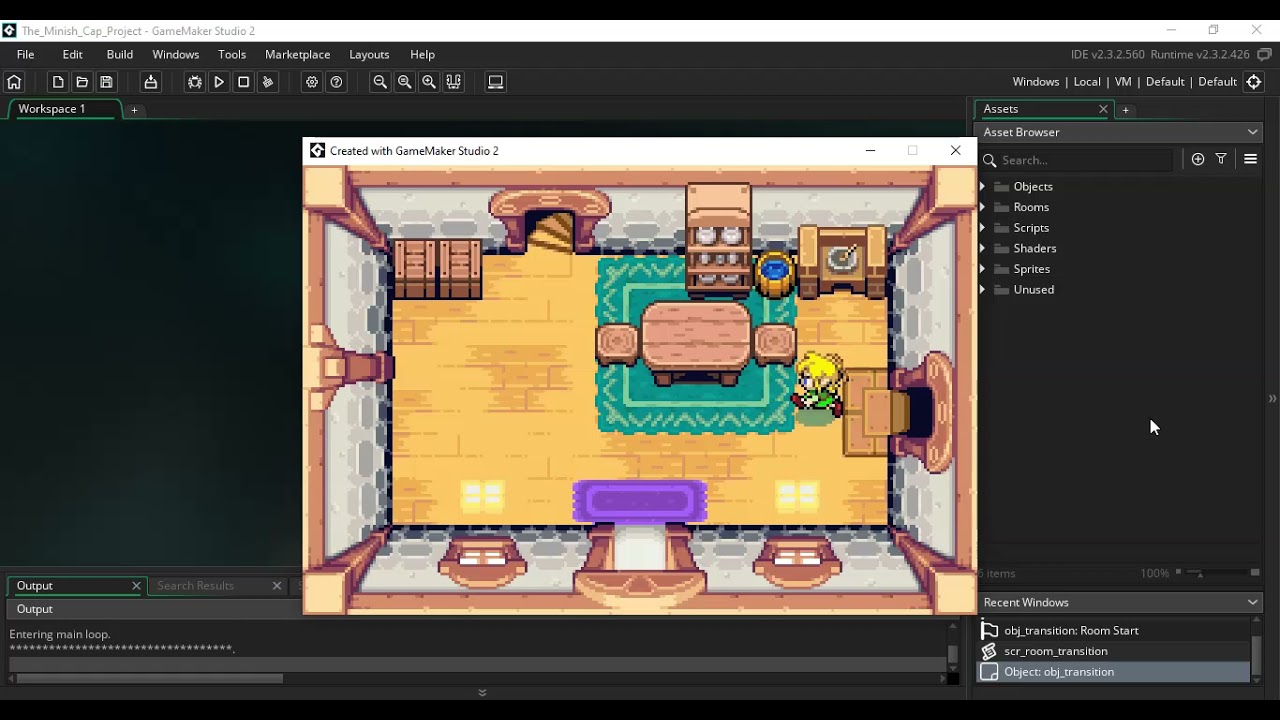Expand the Scripts folder
1280x720 pixels.
pyautogui.click(x=983, y=228)
